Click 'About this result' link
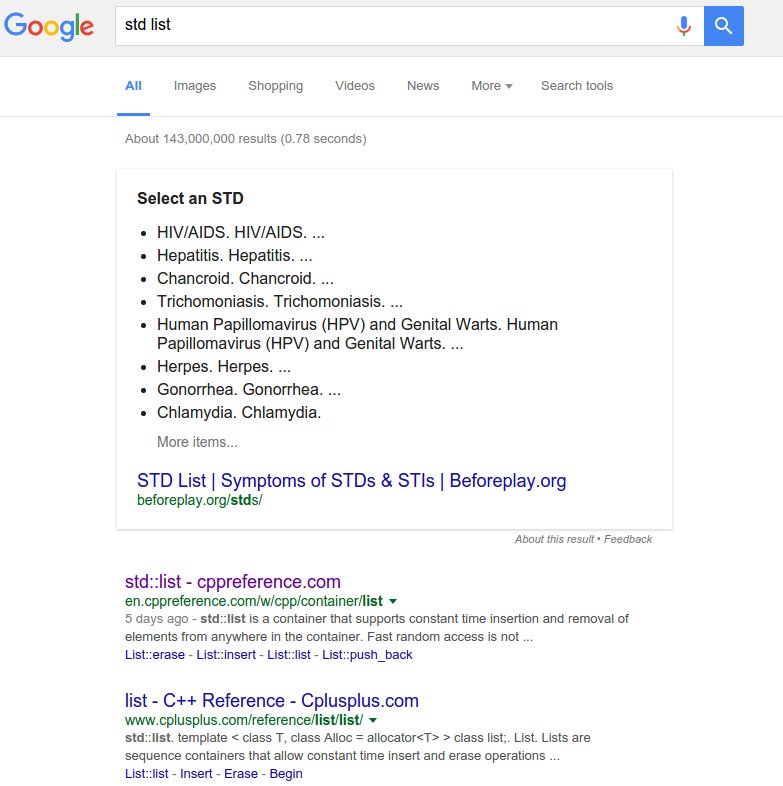The height and width of the screenshot is (786, 783). click(554, 539)
